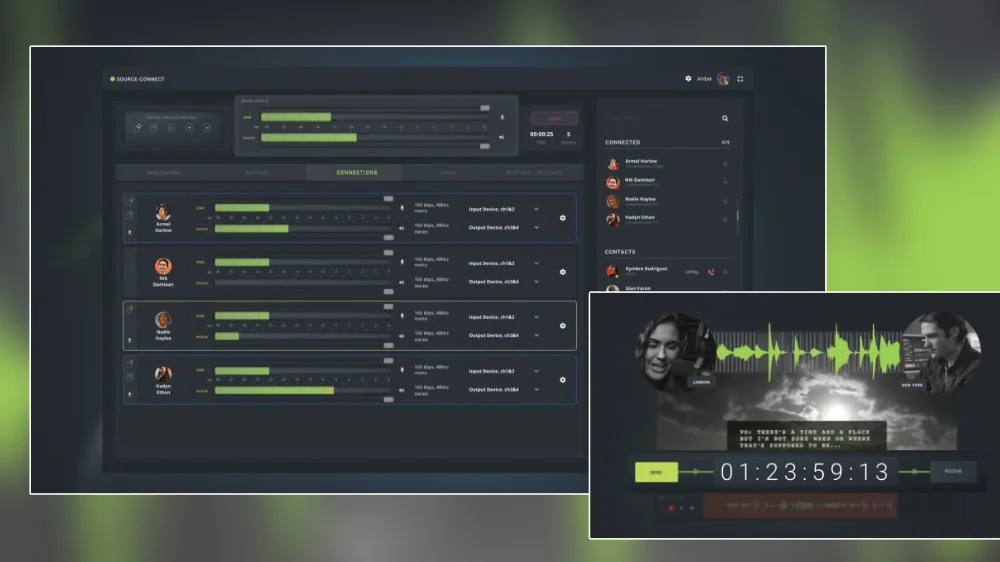The height and width of the screenshot is (562, 1000).
Task: Click the green Send button
Action: click(656, 472)
